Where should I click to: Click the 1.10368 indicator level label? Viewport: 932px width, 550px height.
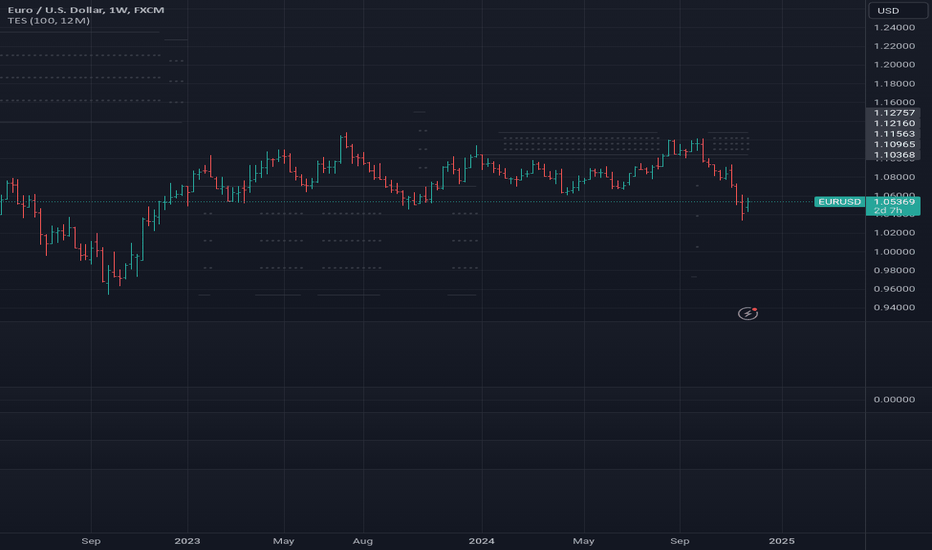pos(894,155)
